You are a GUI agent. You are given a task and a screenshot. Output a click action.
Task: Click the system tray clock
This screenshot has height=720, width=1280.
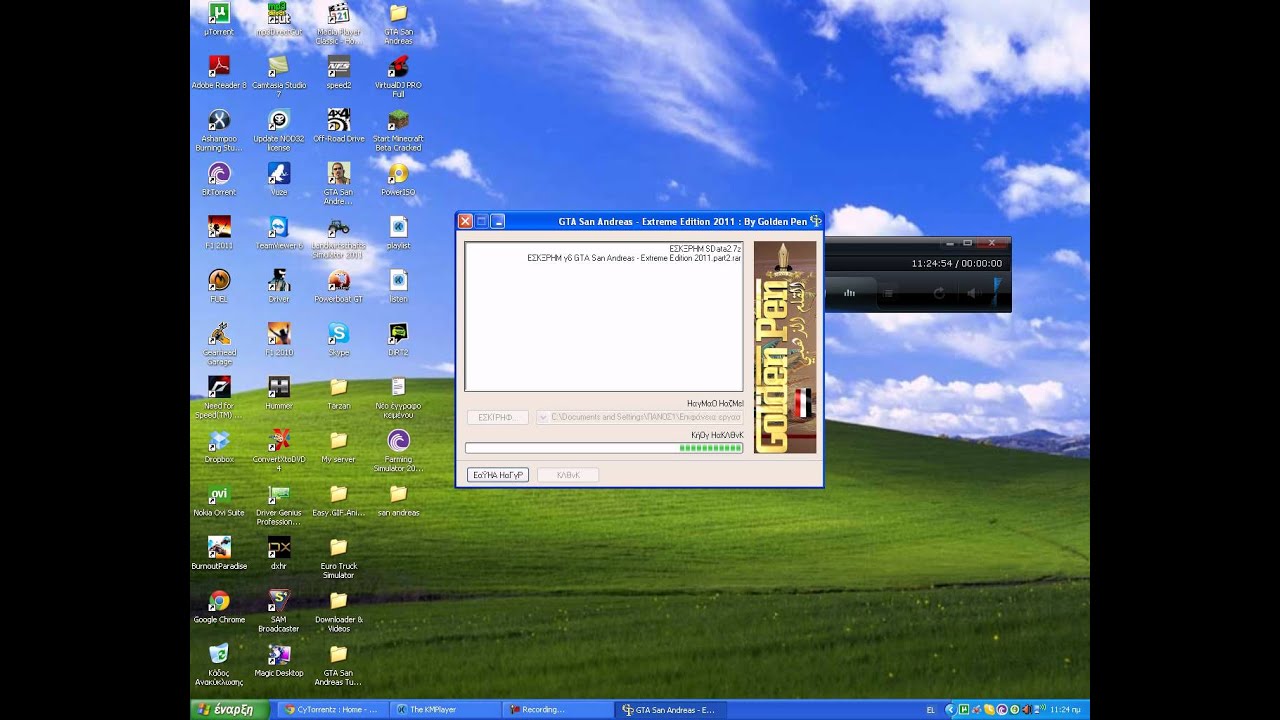coord(1066,710)
